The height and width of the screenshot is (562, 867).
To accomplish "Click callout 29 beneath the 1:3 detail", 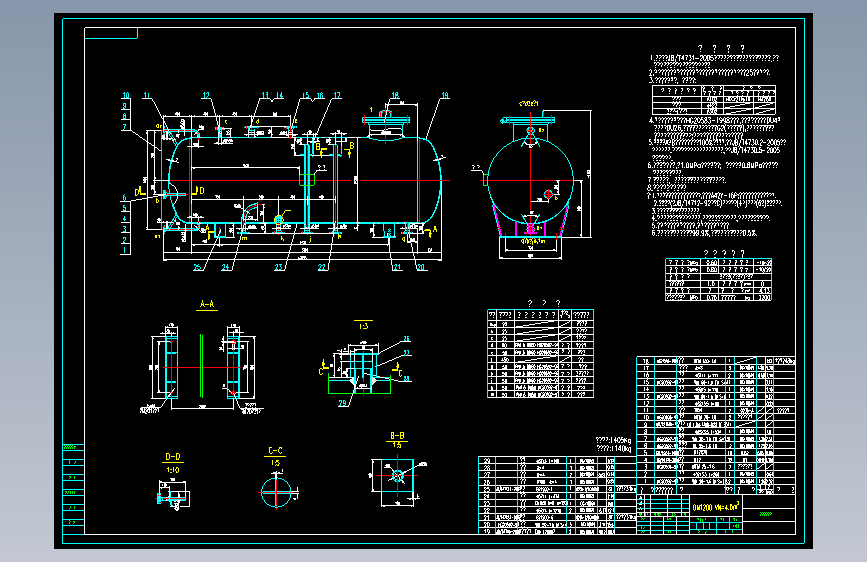I will 342,403.
